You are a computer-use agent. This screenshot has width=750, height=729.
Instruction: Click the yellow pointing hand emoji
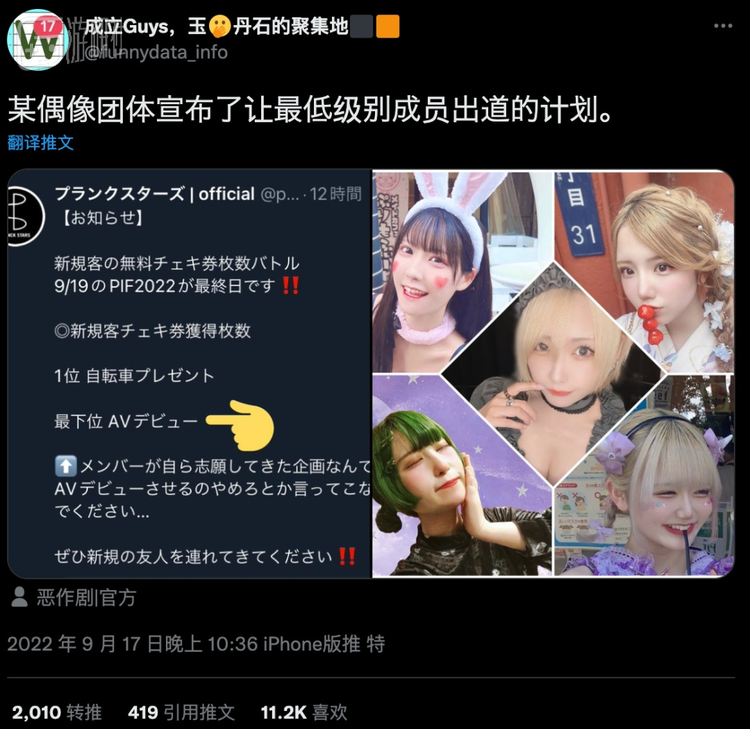(240, 425)
